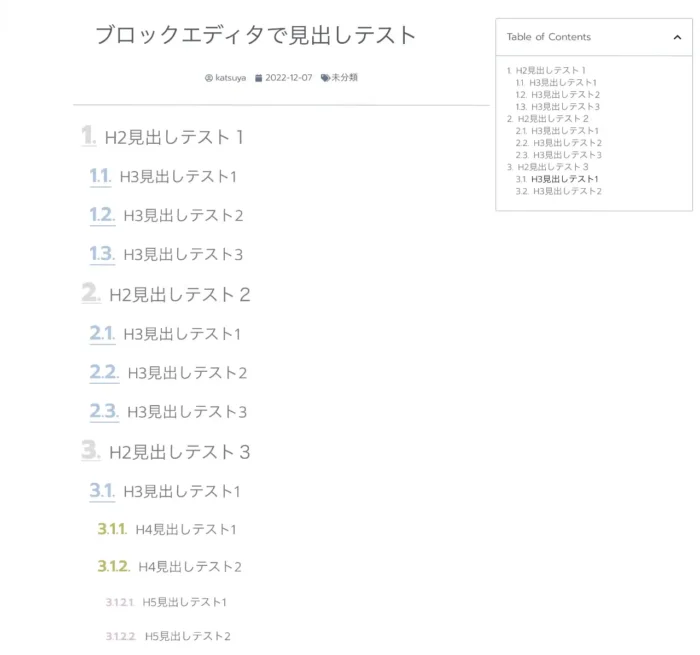Open the katsuya author link
The image size is (700, 655).
(x=230, y=78)
